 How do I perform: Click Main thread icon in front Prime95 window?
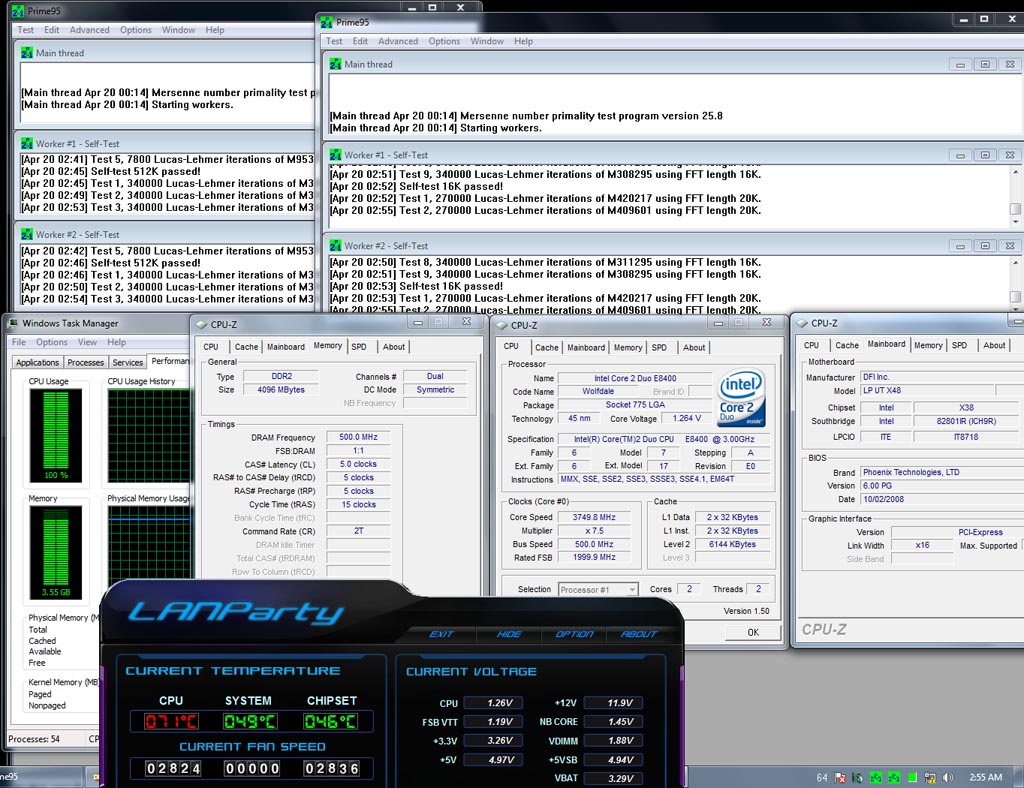pos(335,64)
